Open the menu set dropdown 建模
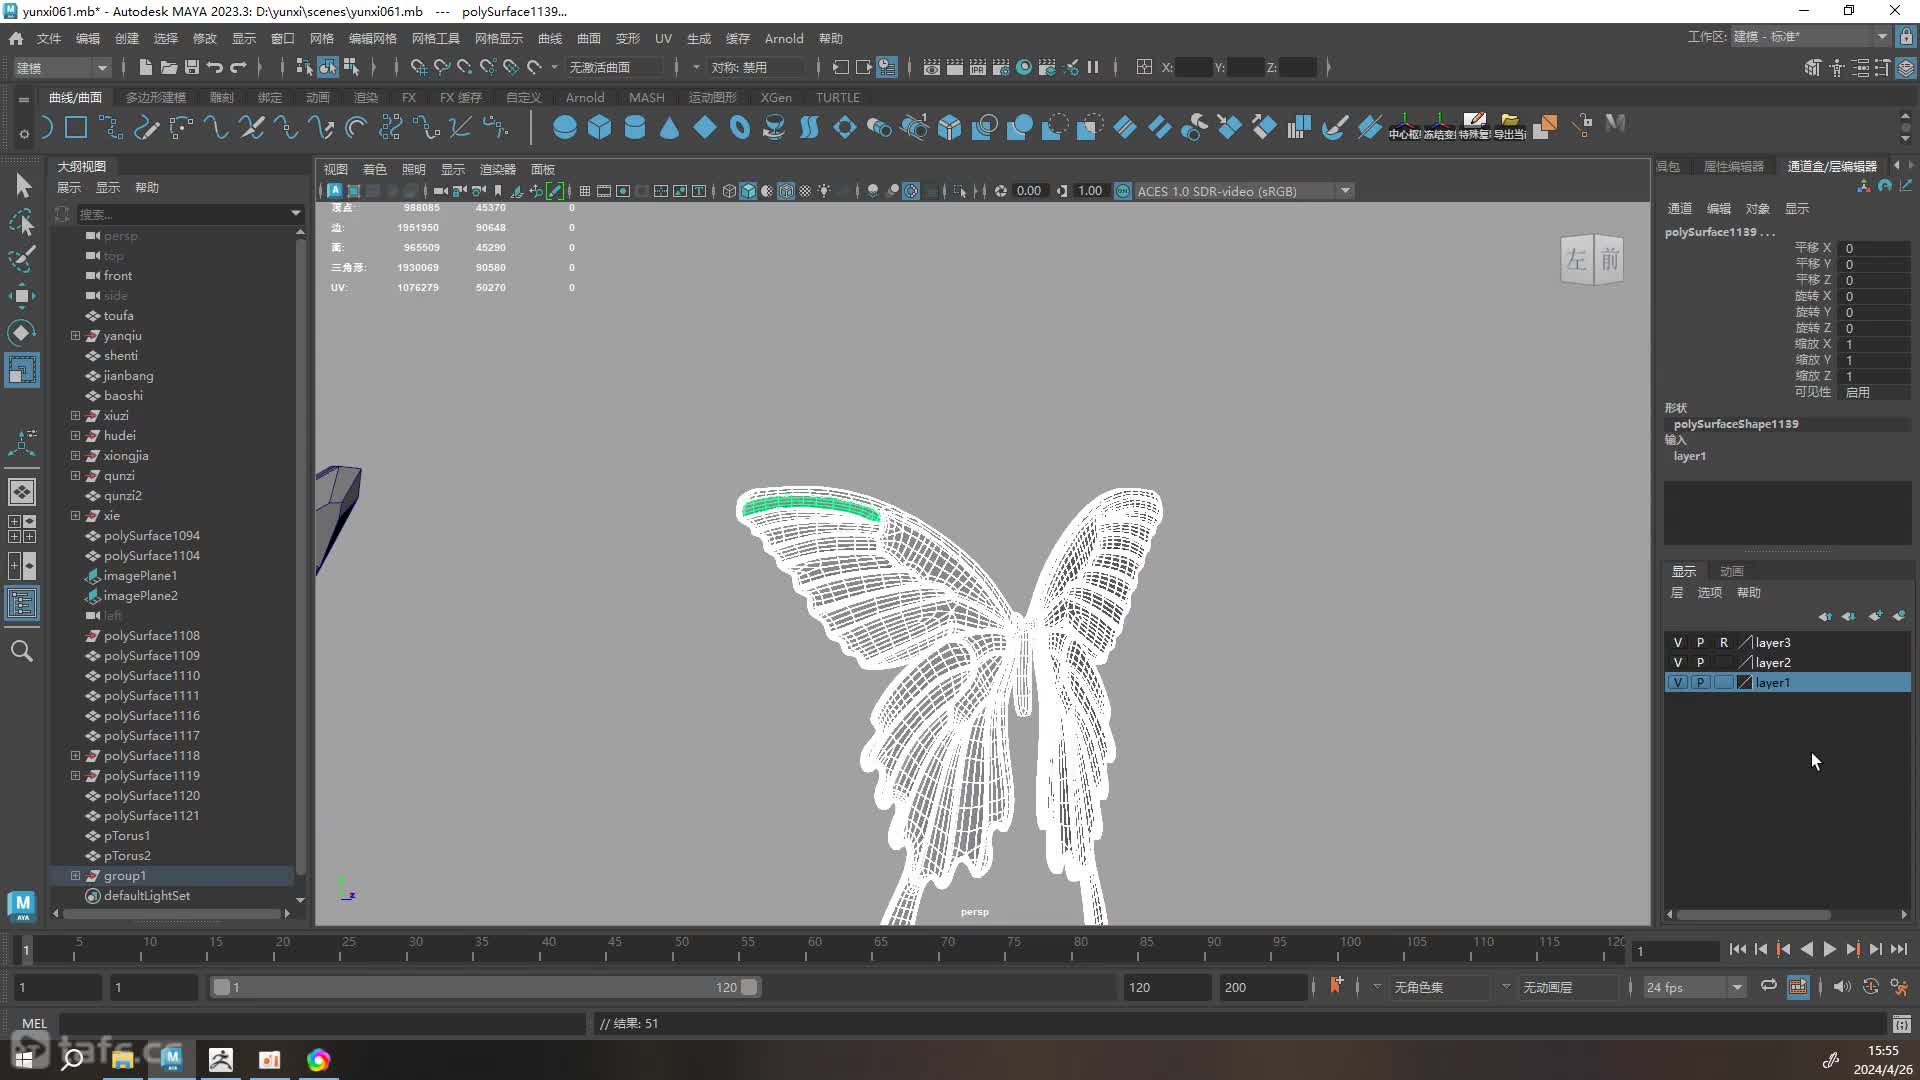Viewport: 1920px width, 1080px height. [61, 67]
